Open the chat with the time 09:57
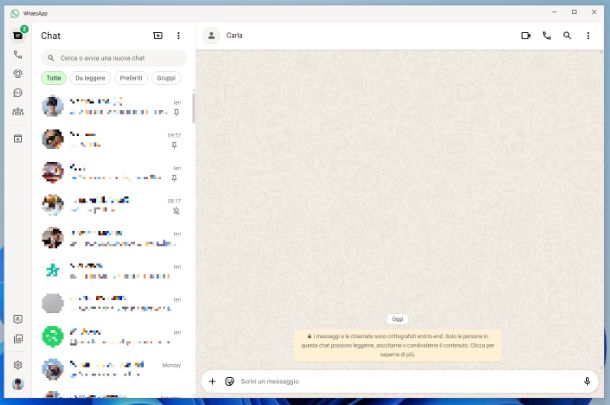The image size is (610, 405). coord(113,139)
